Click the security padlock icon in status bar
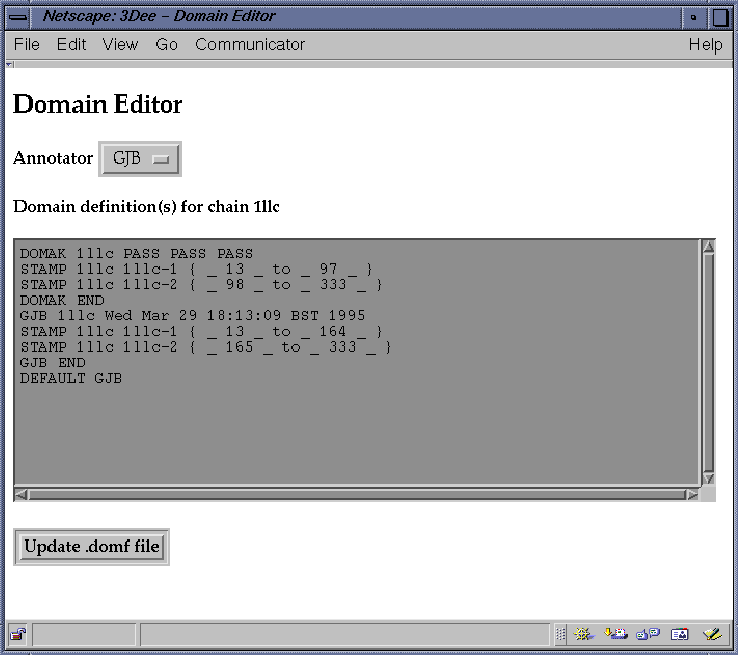 (18, 634)
